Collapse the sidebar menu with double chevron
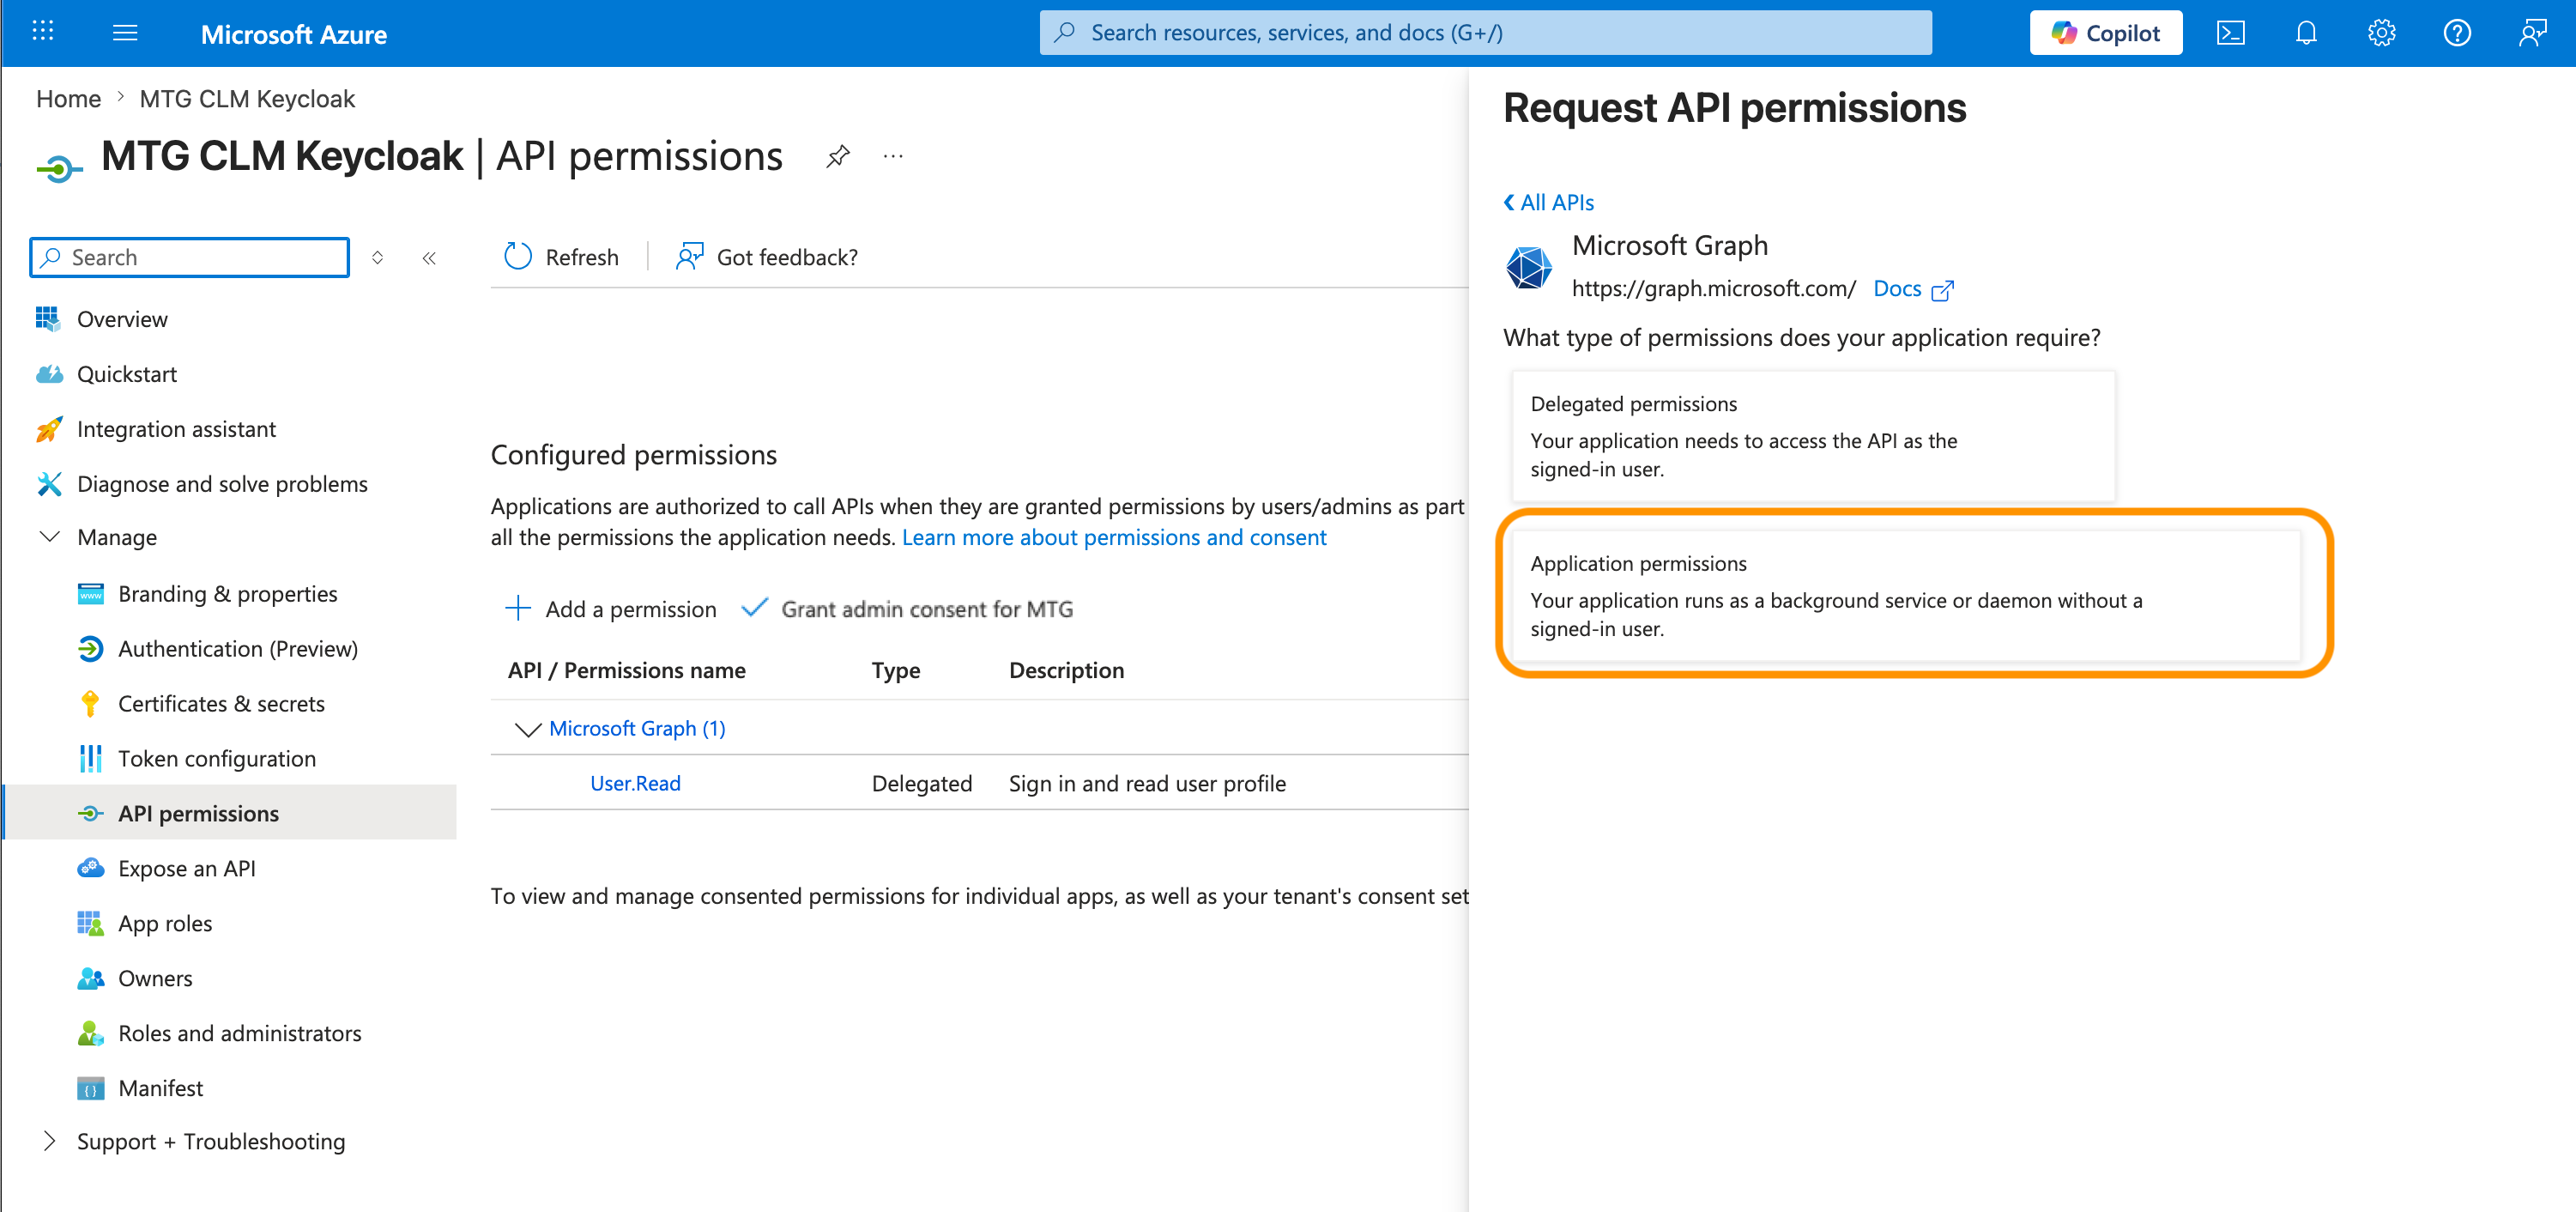This screenshot has height=1212, width=2576. [x=429, y=258]
